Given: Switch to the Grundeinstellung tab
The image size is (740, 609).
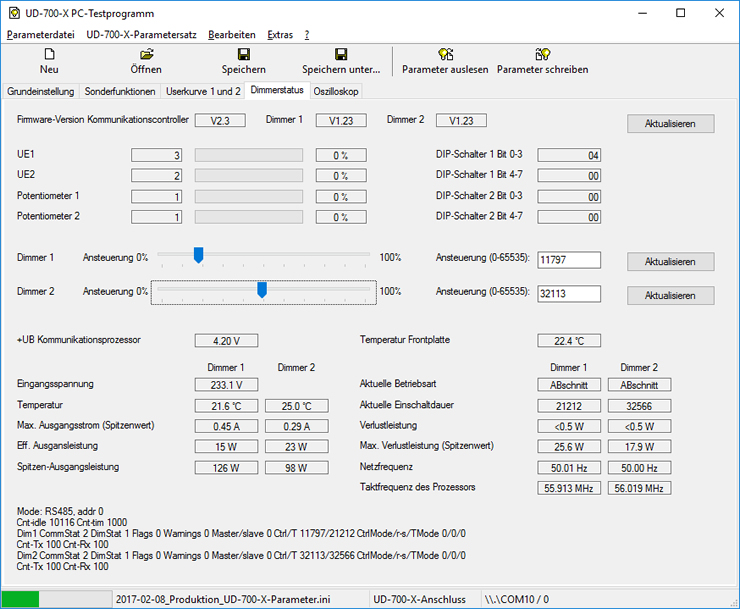Looking at the screenshot, I should [x=40, y=91].
